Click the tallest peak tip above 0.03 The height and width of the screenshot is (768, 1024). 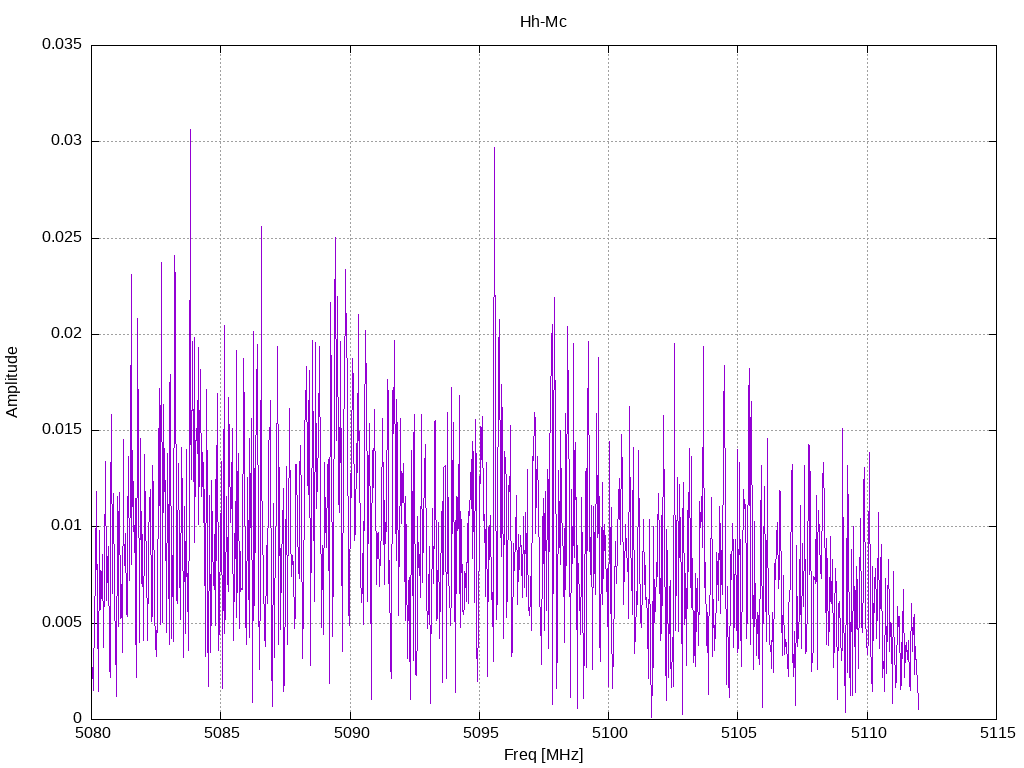click(x=190, y=130)
